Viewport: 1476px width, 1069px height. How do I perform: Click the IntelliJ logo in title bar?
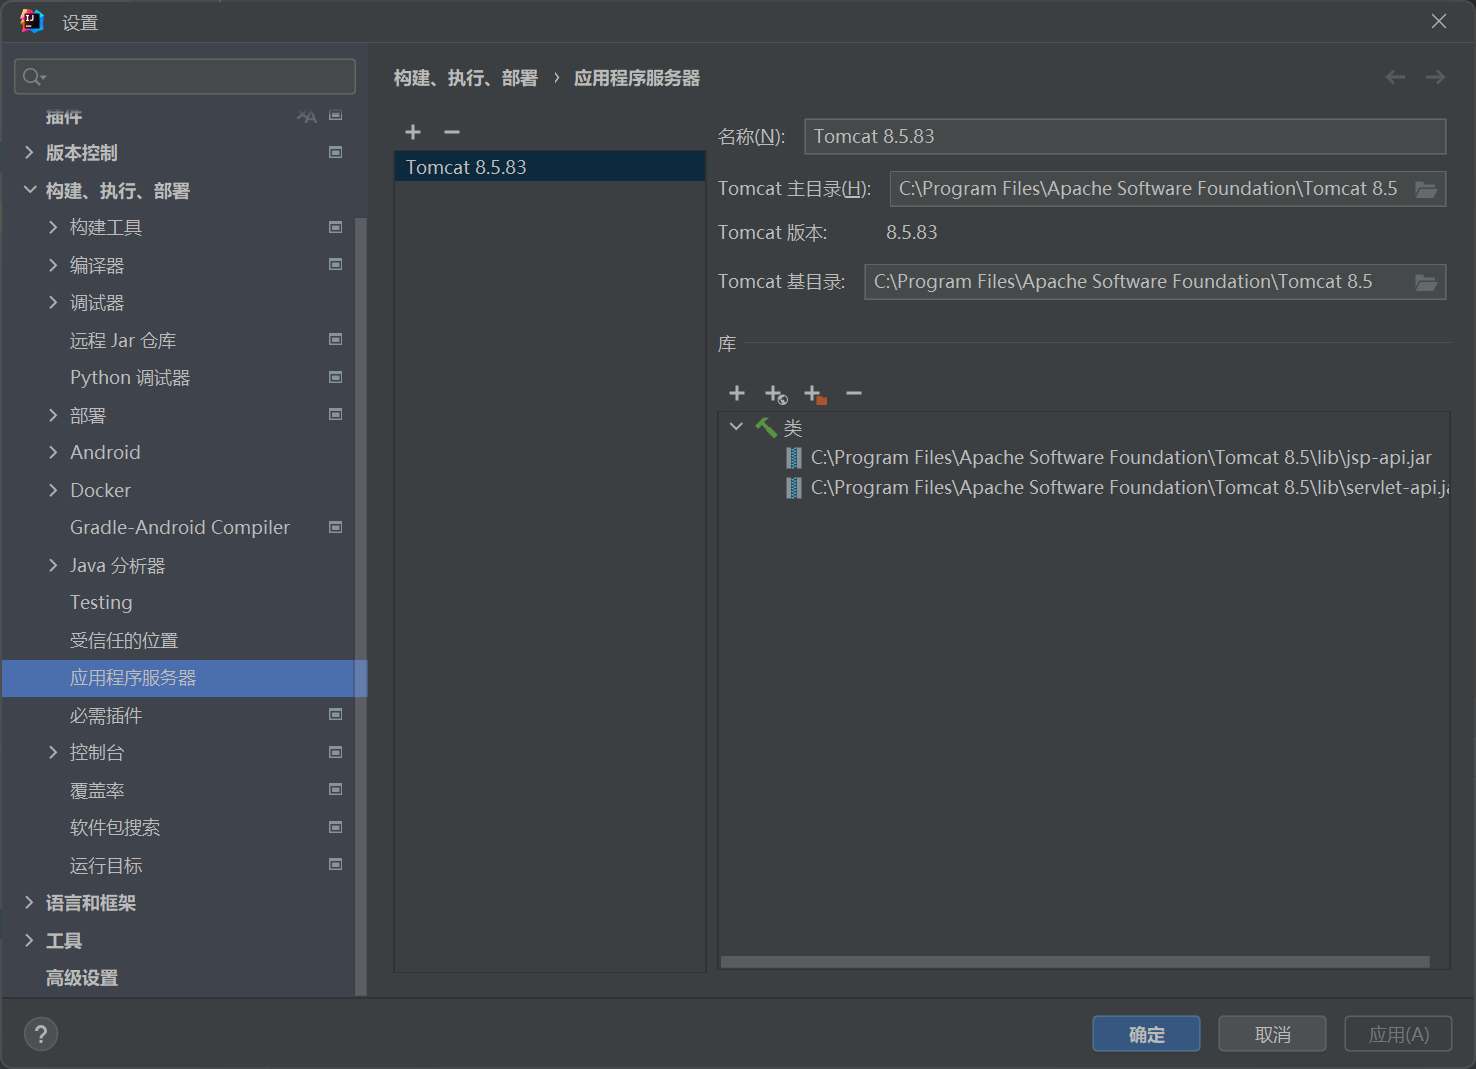32,21
